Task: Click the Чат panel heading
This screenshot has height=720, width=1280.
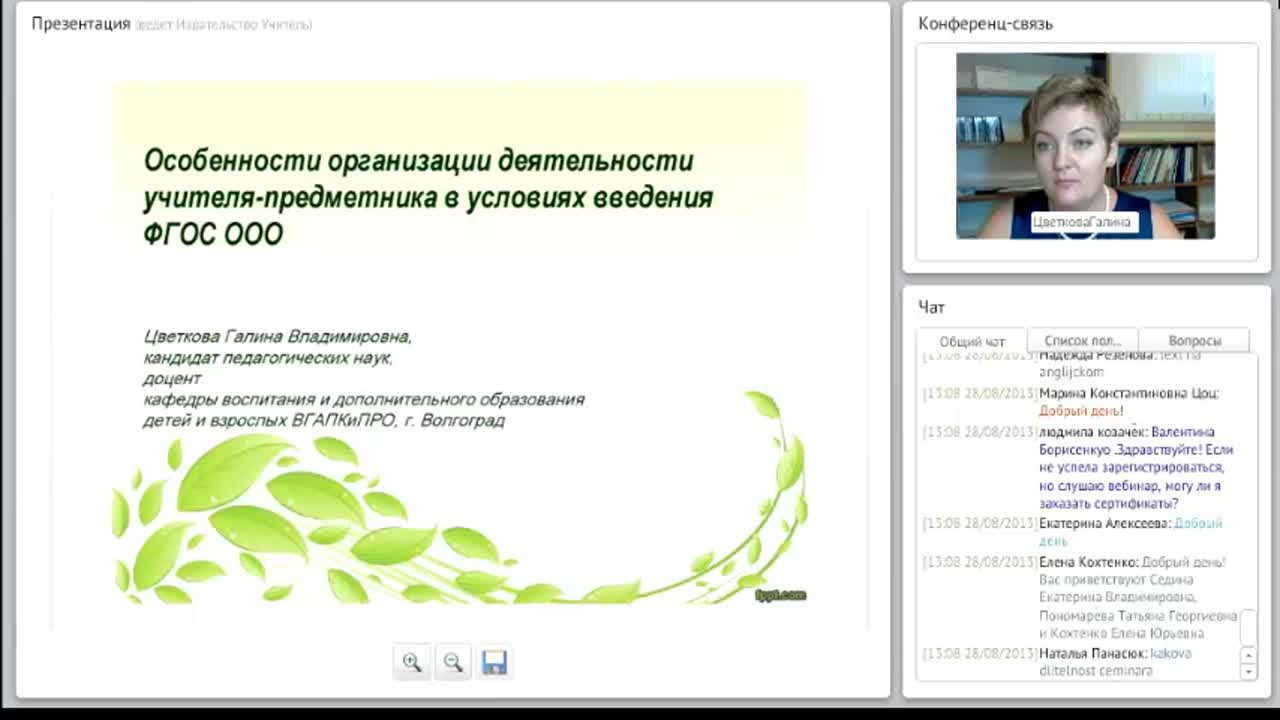Action: [x=931, y=307]
